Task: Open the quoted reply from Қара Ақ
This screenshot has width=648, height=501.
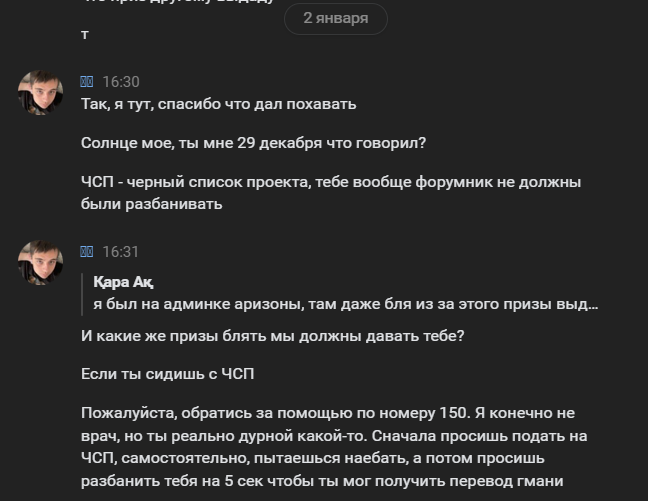Action: [340, 293]
